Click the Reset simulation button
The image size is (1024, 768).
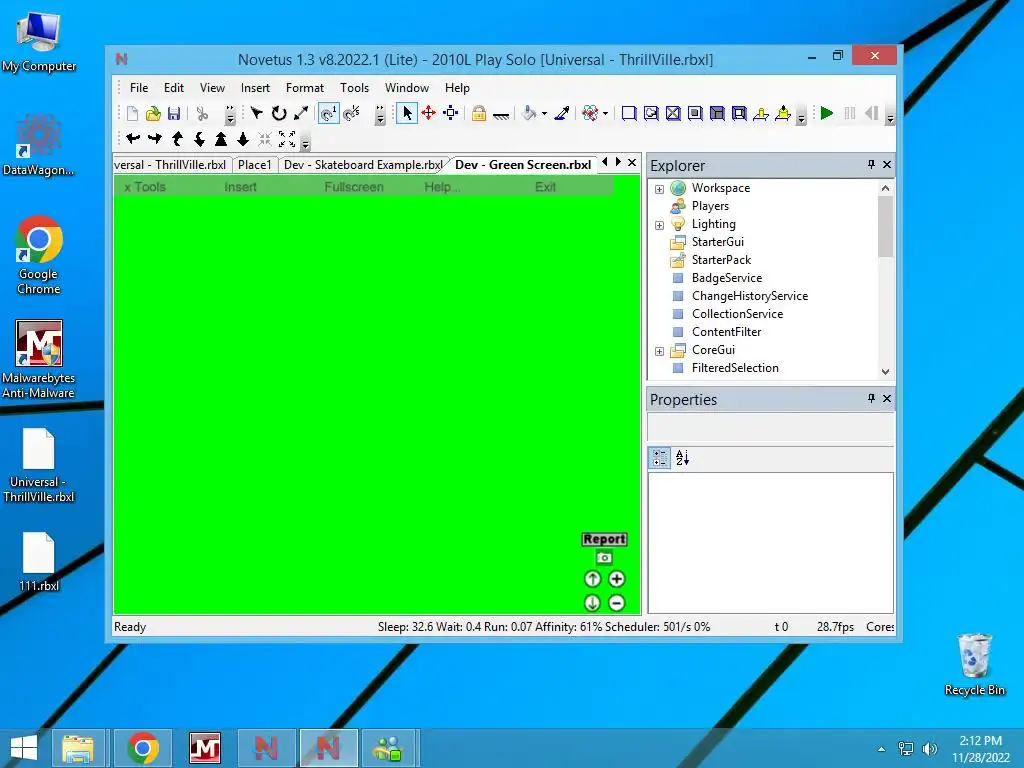click(871, 114)
